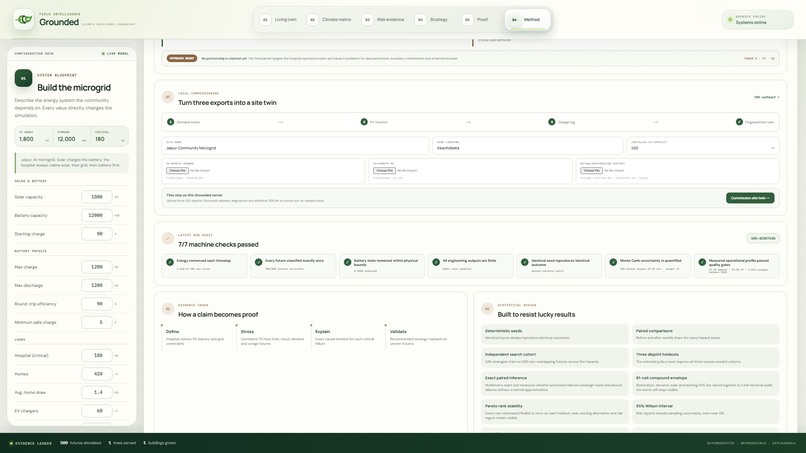Edit the Hospital (critical) load field
This screenshot has width=806, height=453.
pyautogui.click(x=97, y=355)
